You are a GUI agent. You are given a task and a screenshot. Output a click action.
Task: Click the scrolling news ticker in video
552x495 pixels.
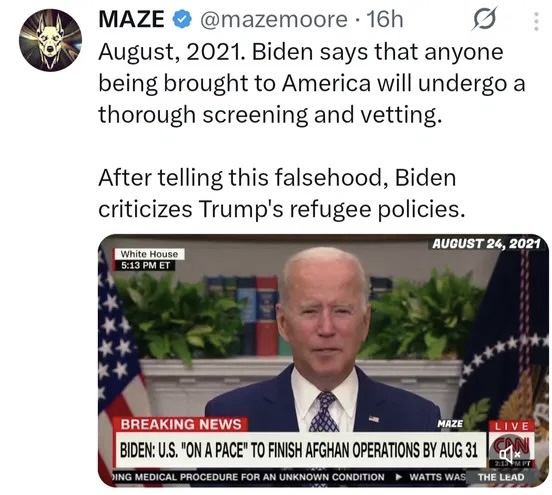pyautogui.click(x=289, y=477)
